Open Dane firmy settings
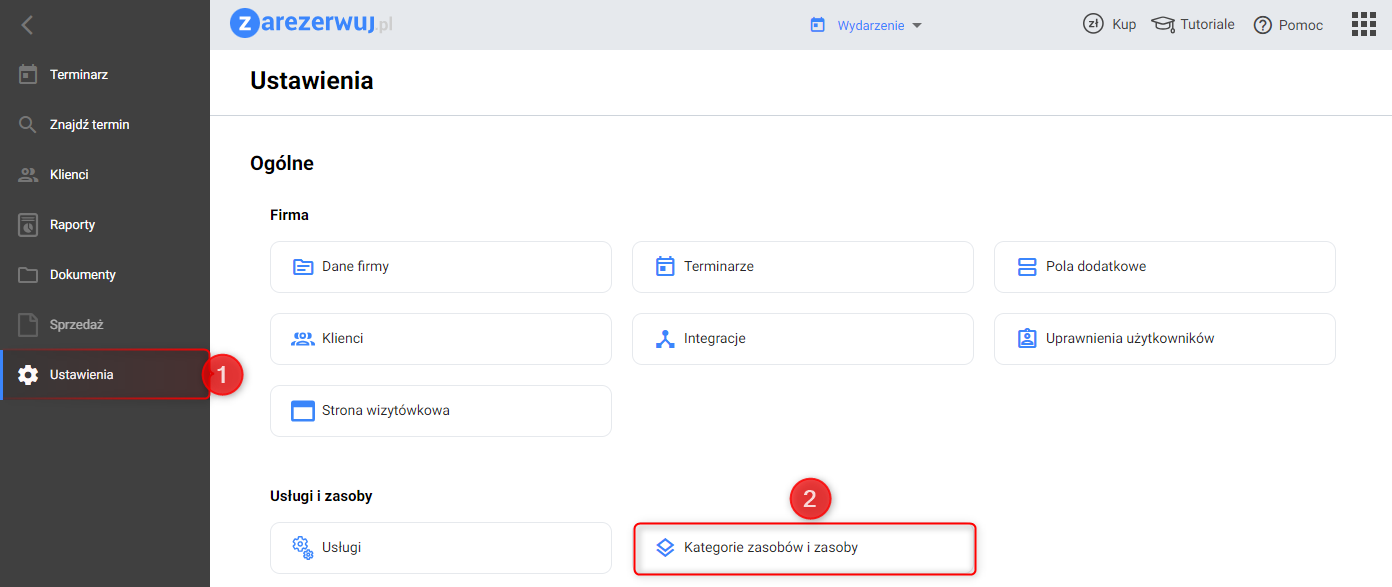Image resolution: width=1392 pixels, height=587 pixels. 440,267
